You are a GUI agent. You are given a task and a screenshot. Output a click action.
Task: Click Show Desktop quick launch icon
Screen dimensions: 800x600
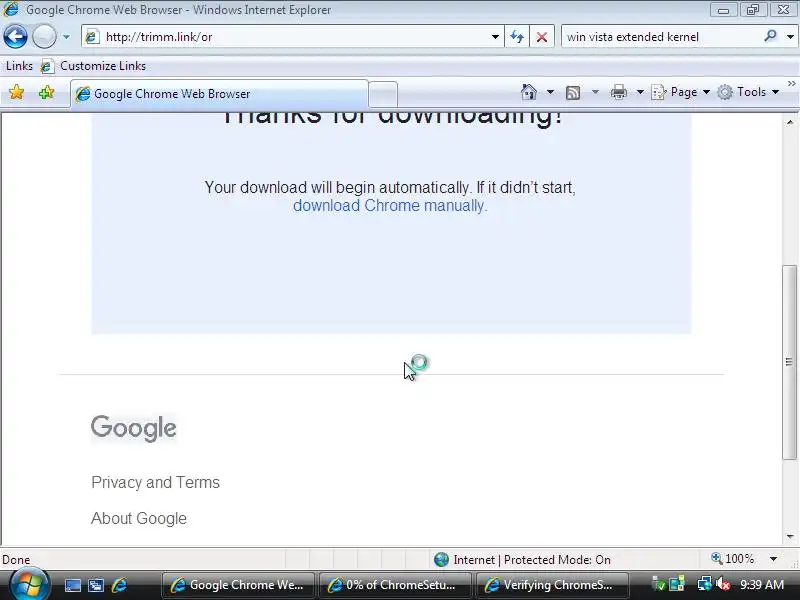[72, 585]
